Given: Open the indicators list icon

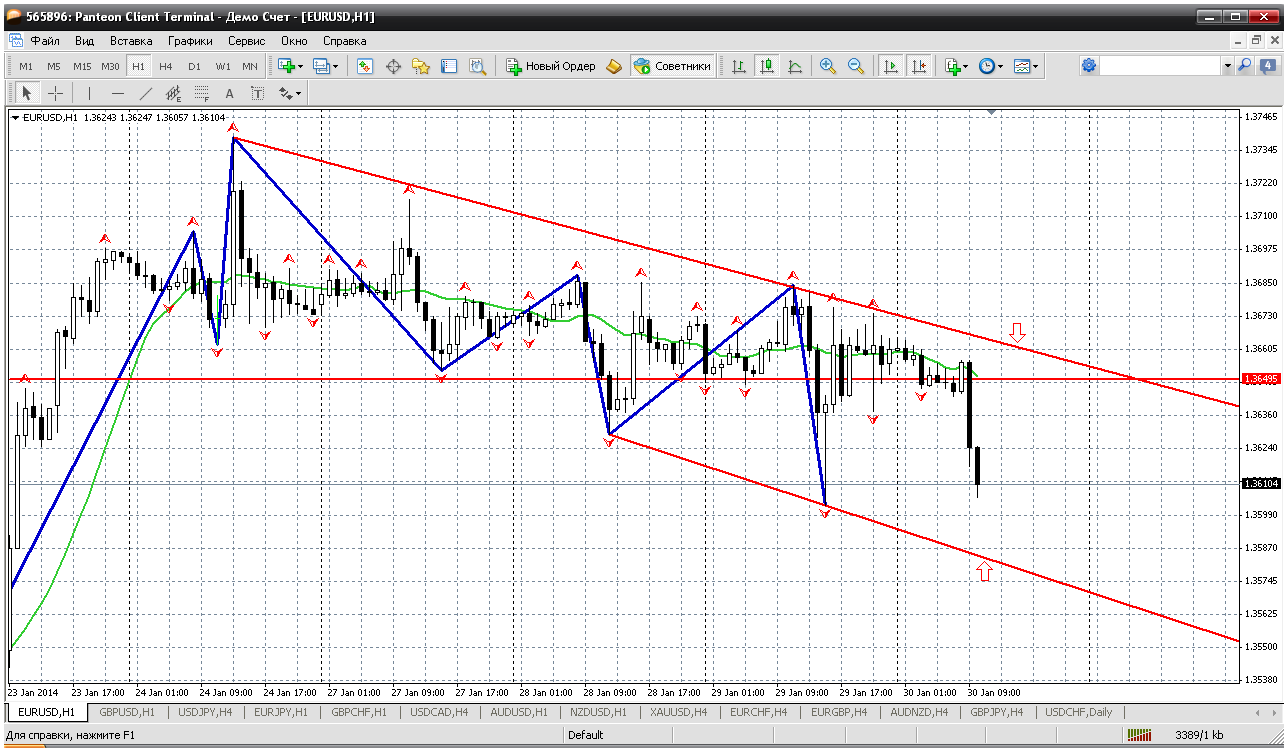Looking at the screenshot, I should (952, 66).
